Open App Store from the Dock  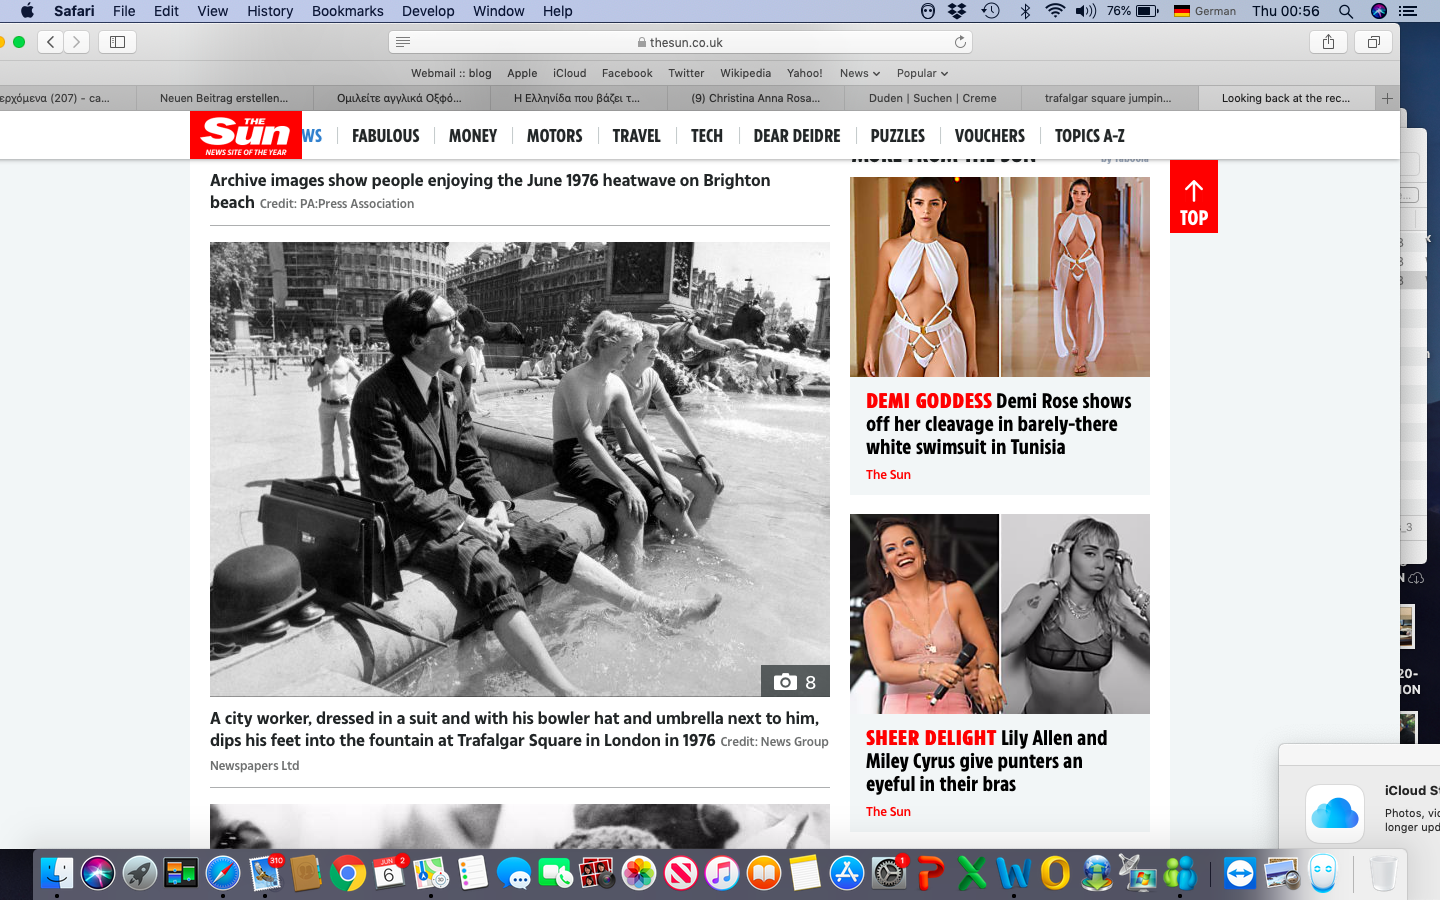(x=846, y=873)
